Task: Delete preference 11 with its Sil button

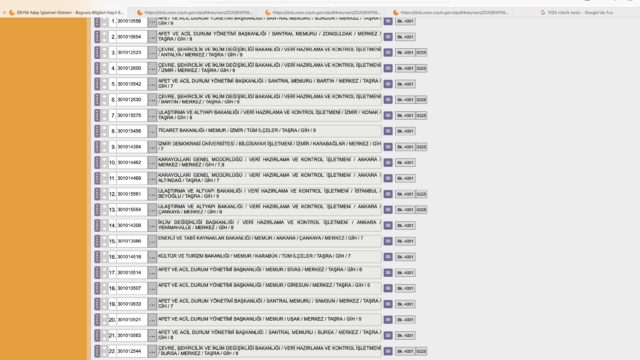Action: 388,178
